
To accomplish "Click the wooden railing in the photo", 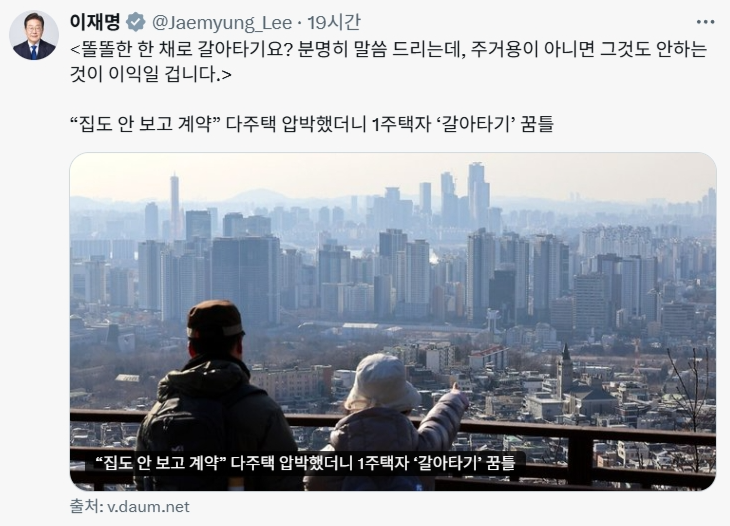I will click(x=393, y=449).
